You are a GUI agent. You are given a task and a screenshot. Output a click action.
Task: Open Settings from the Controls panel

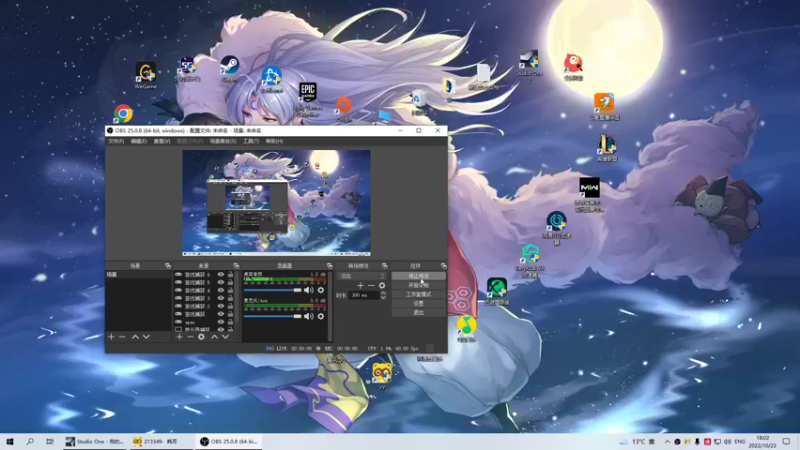(x=418, y=304)
